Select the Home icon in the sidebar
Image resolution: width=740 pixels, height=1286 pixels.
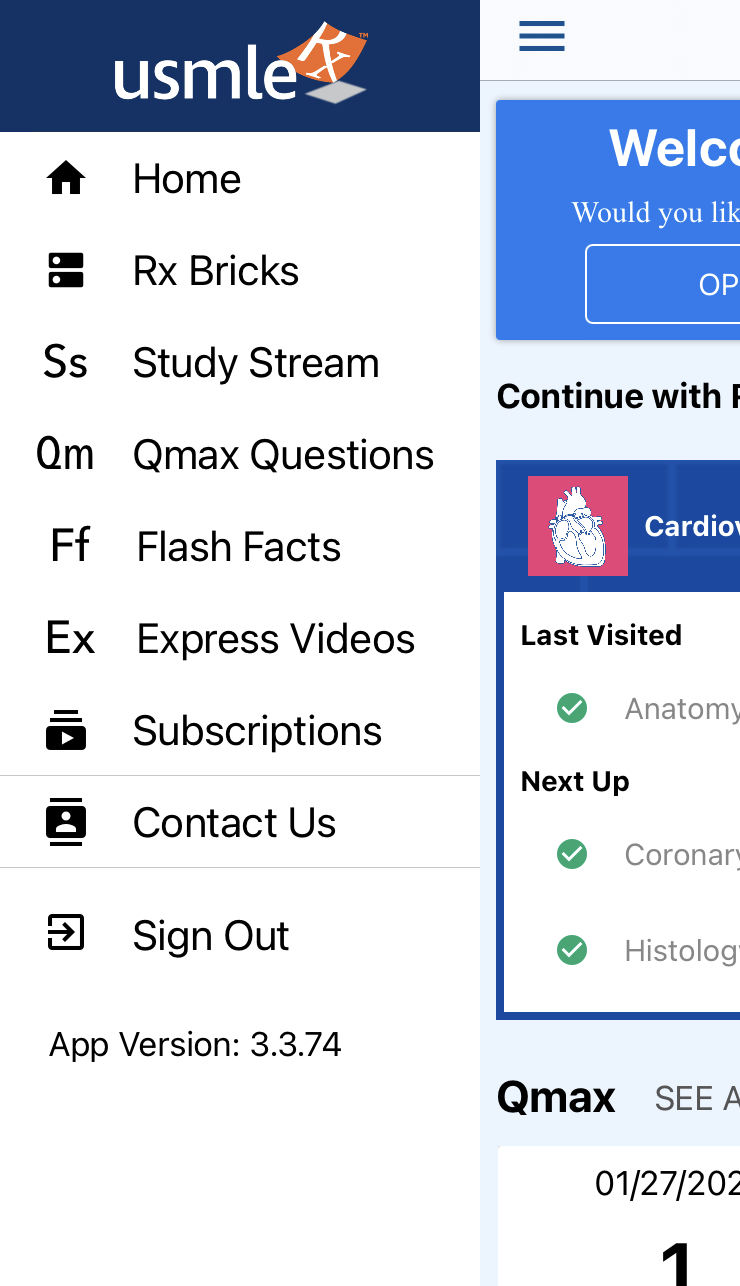(65, 178)
